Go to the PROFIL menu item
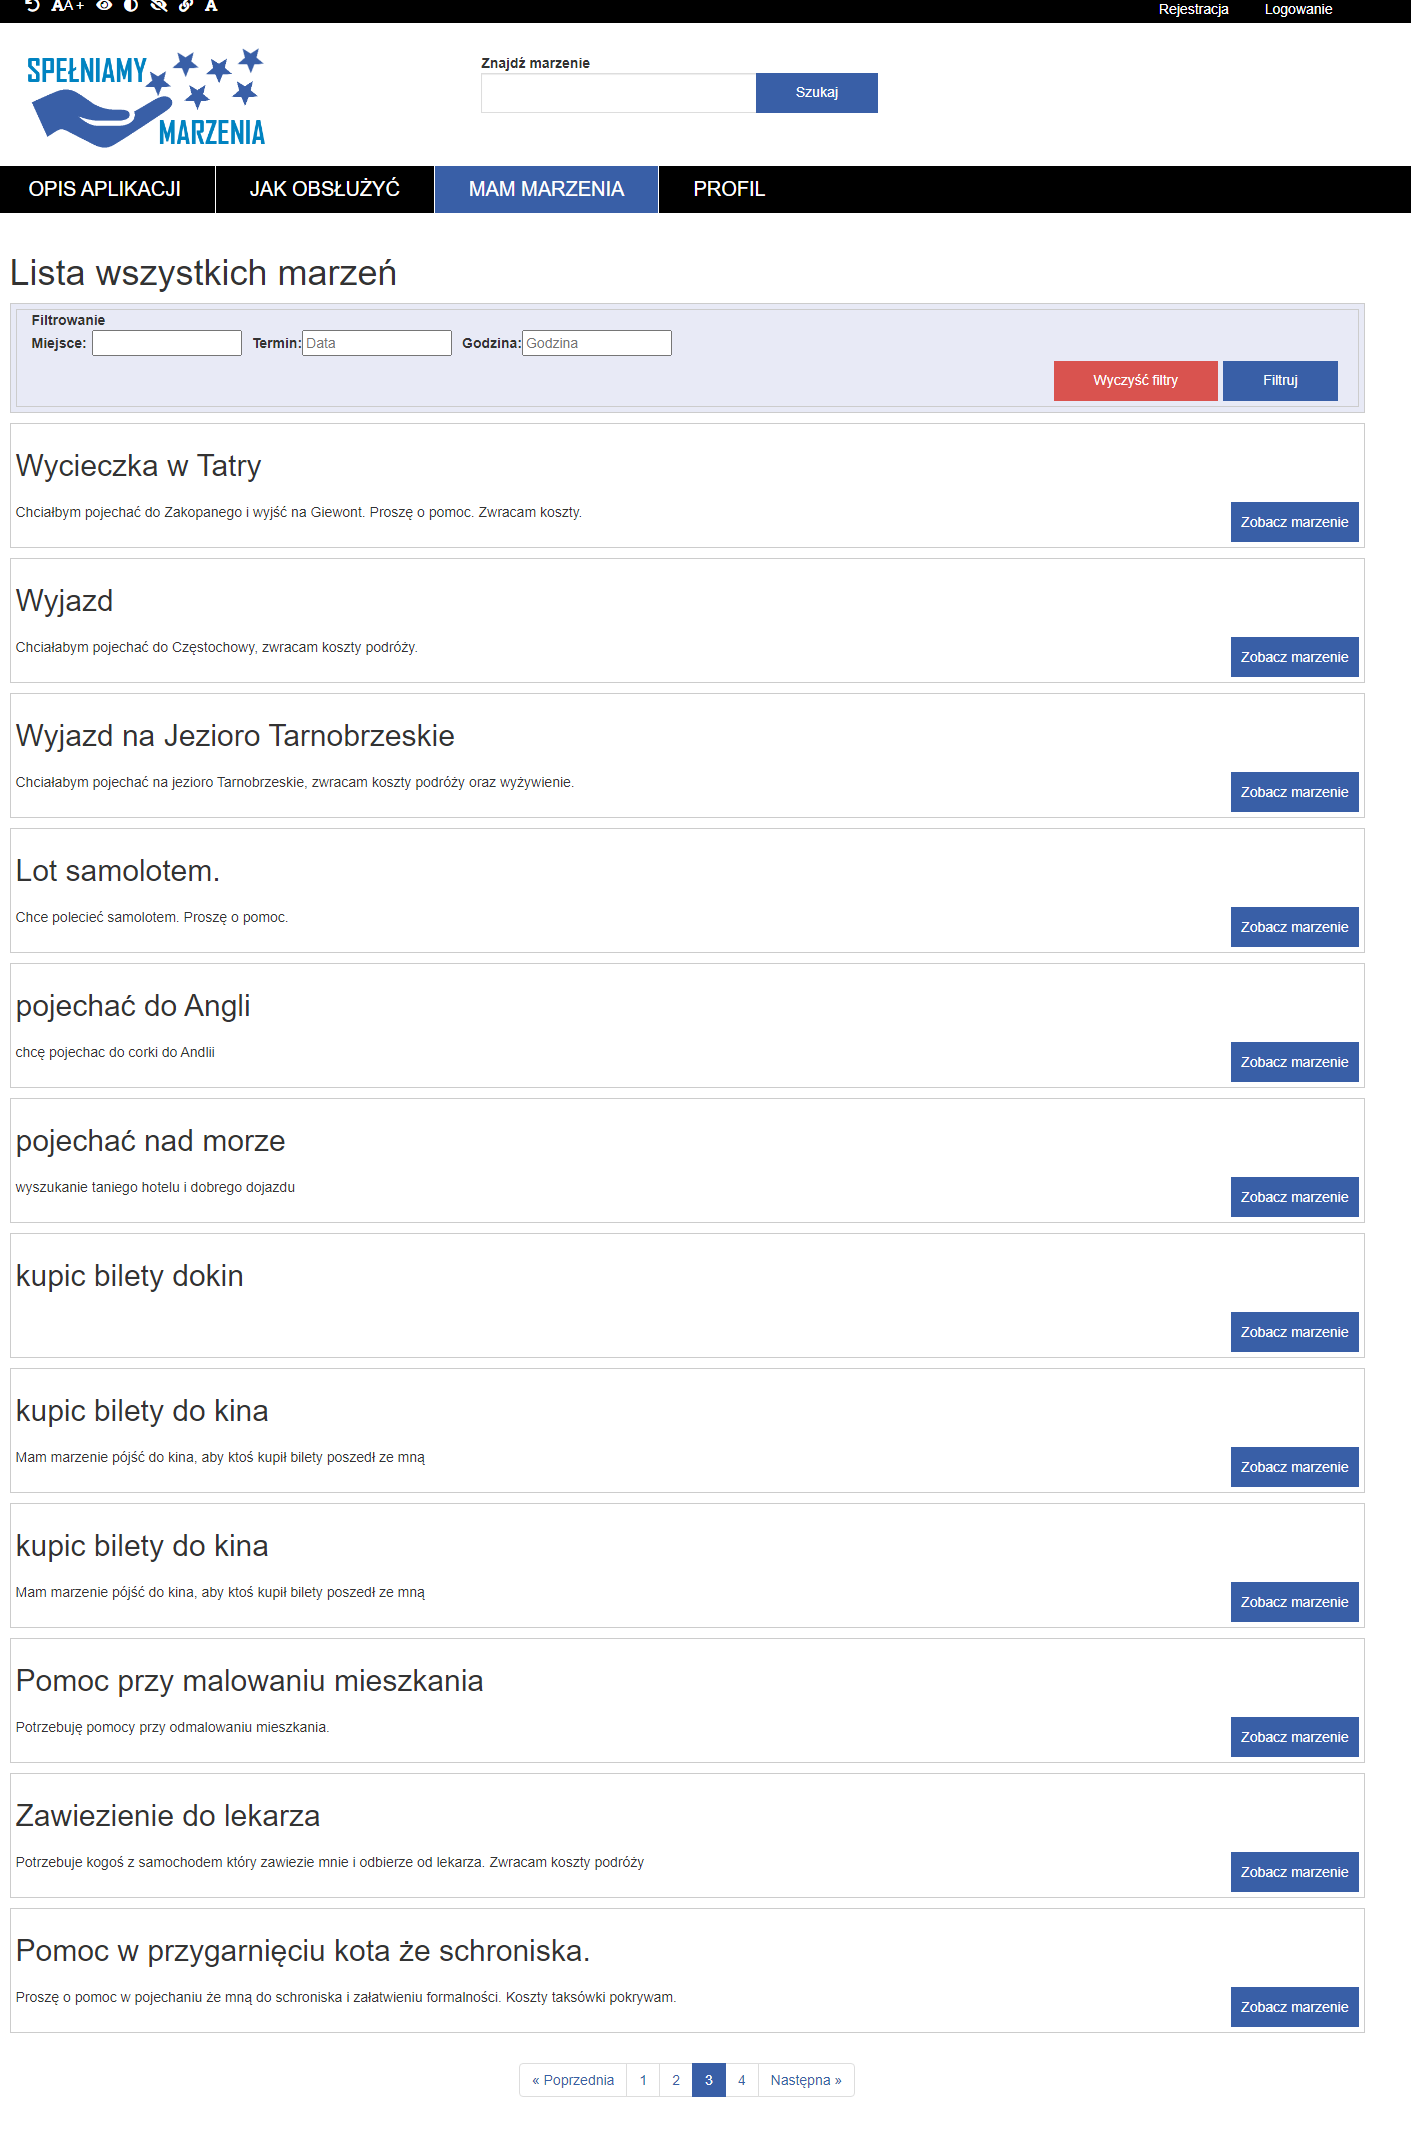The image size is (1411, 2138). click(729, 189)
